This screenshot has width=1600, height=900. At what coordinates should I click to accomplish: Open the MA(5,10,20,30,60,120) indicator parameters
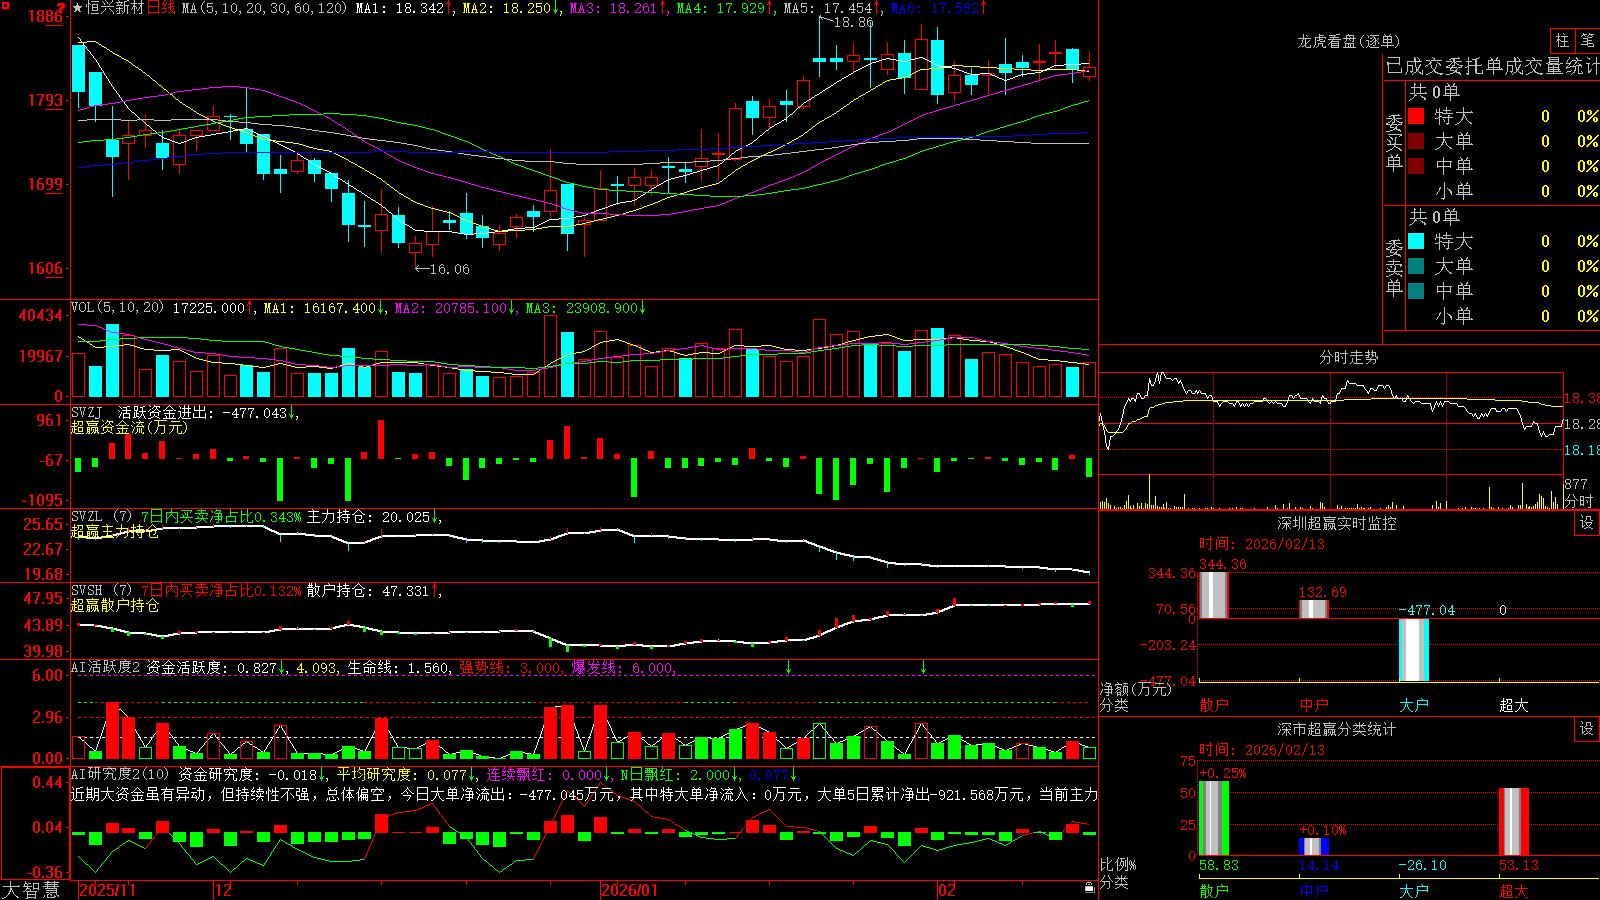coord(265,8)
